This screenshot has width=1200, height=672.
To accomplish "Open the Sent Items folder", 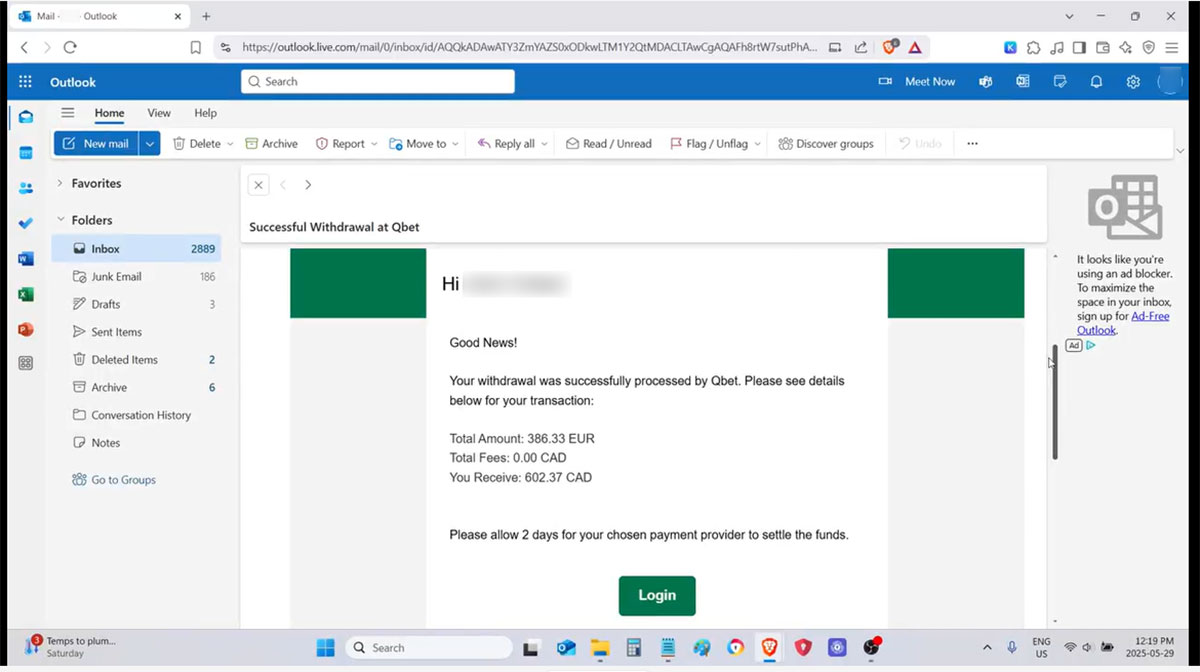I will [x=136, y=332].
